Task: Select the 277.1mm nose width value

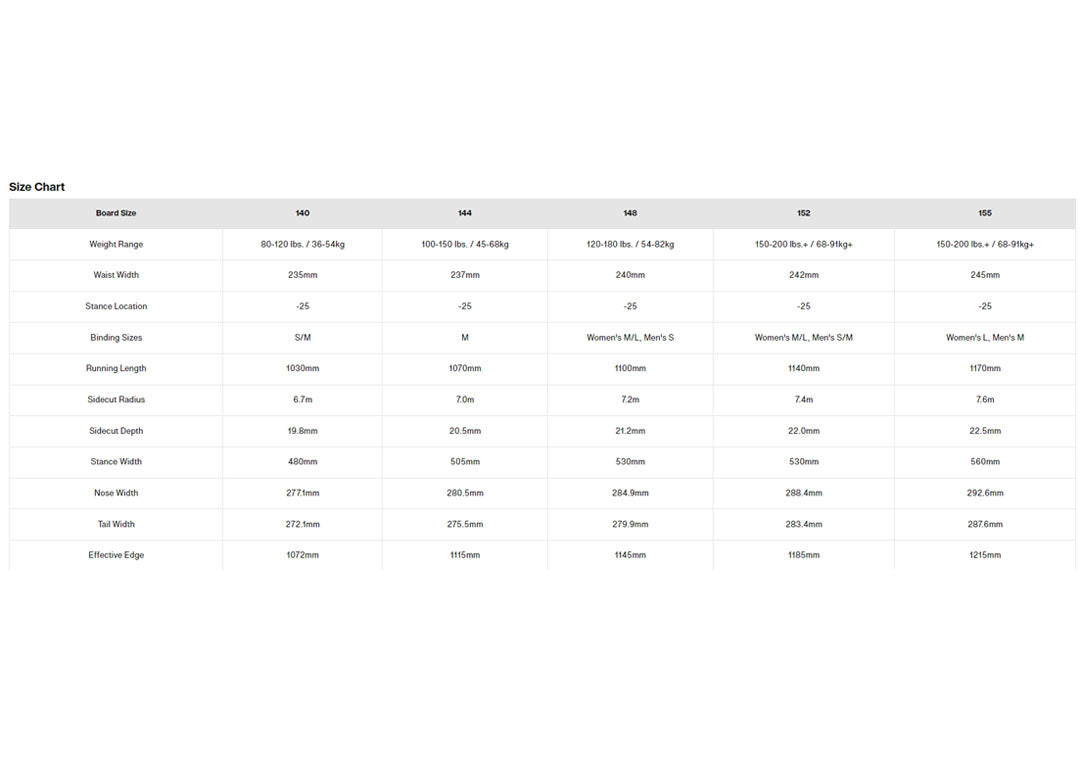Action: tap(303, 493)
